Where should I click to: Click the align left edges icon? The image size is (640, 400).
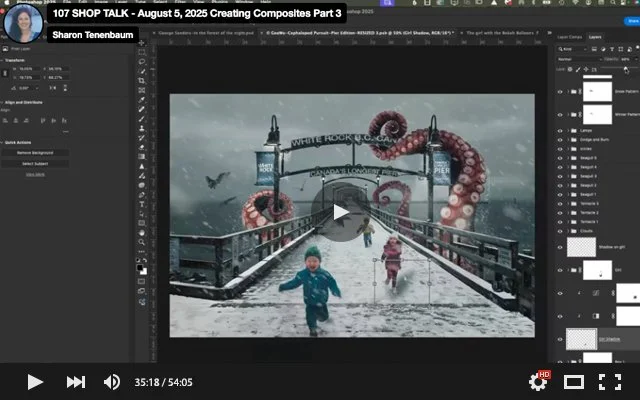5,120
